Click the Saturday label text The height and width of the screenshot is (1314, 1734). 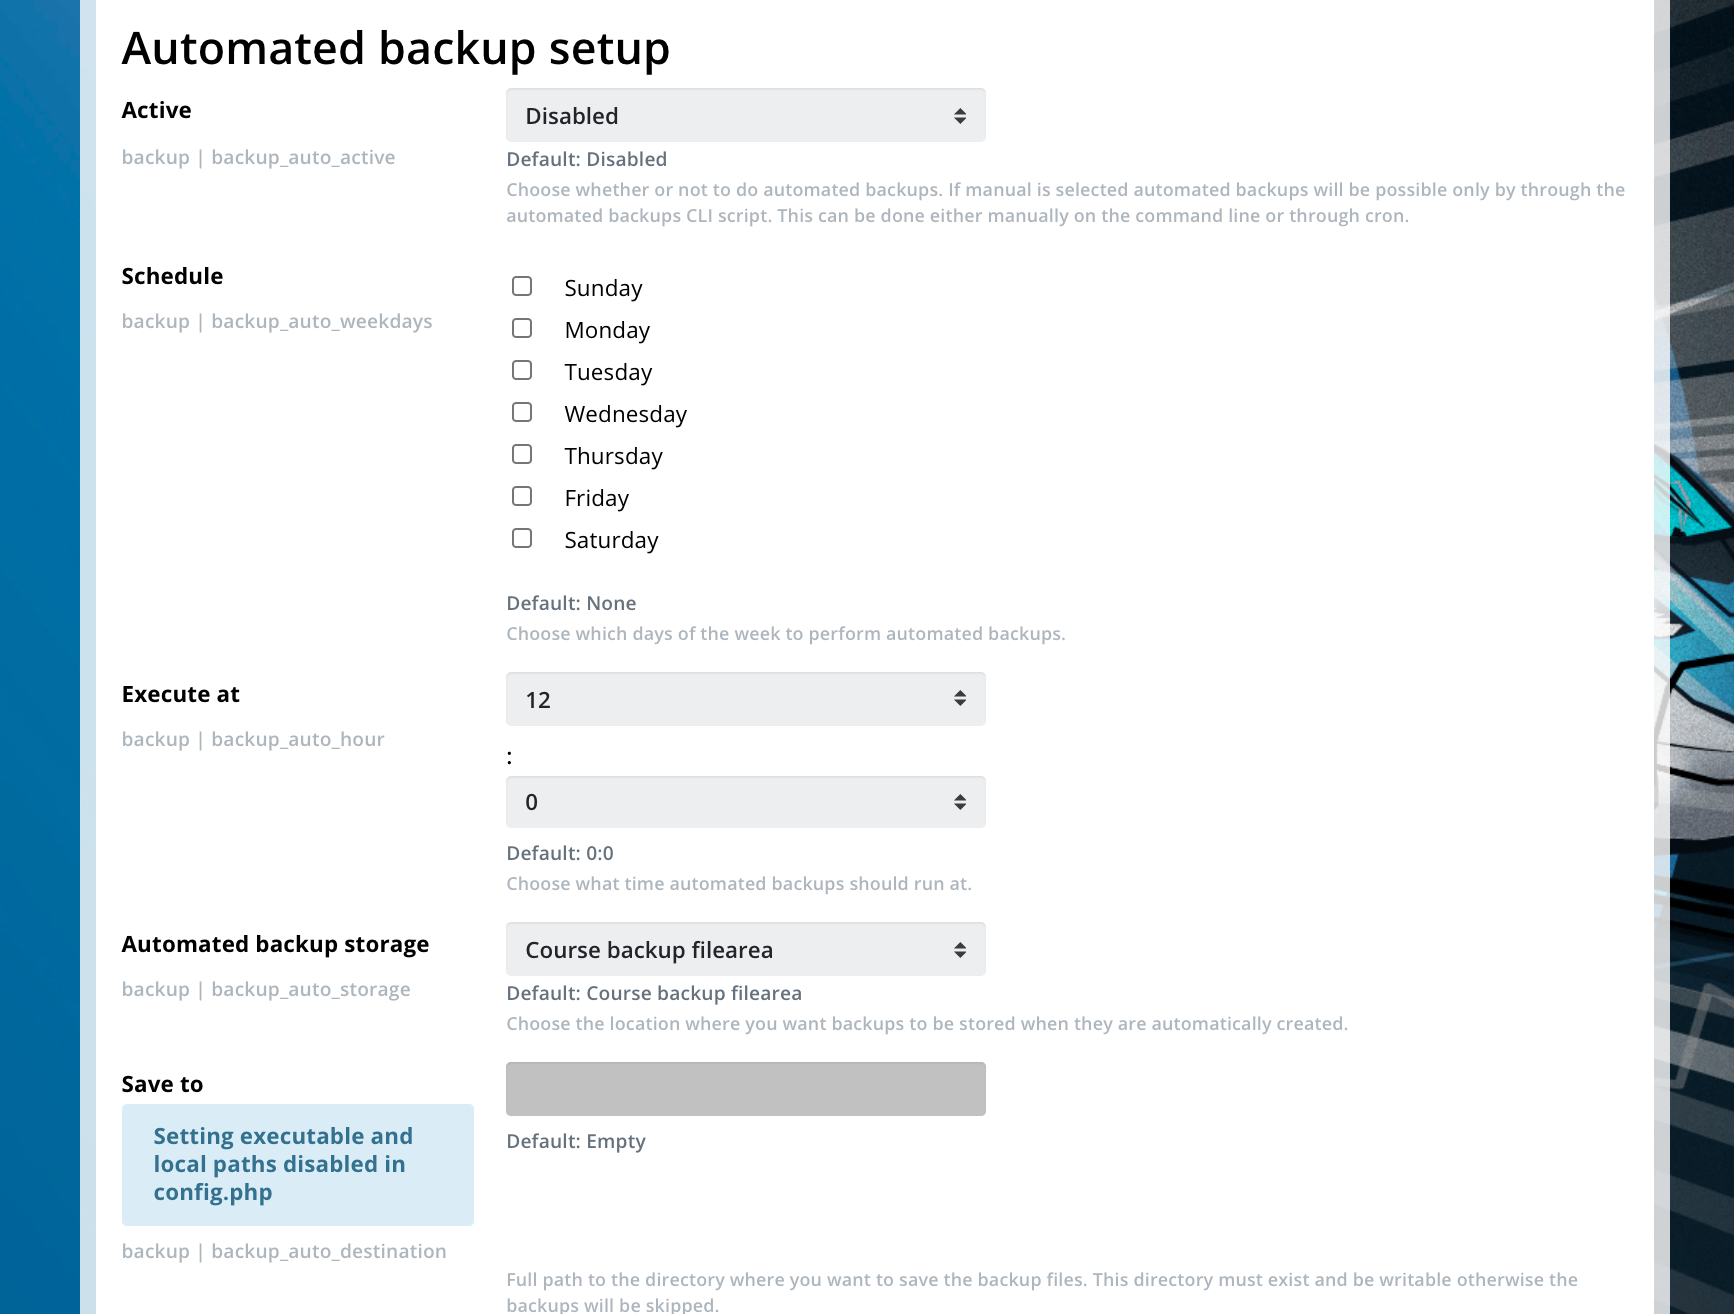611,540
